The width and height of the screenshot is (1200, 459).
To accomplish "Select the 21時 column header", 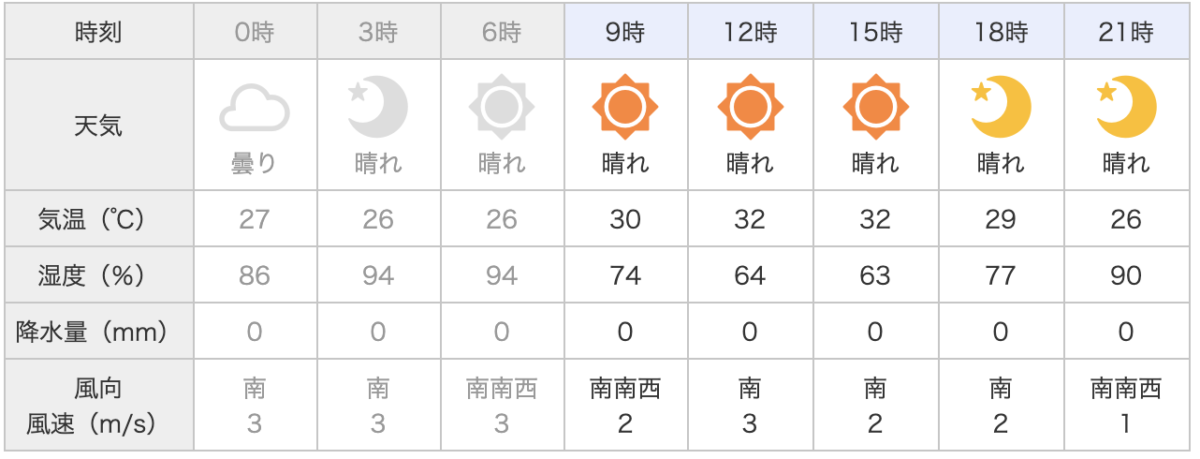I will coord(1126,33).
